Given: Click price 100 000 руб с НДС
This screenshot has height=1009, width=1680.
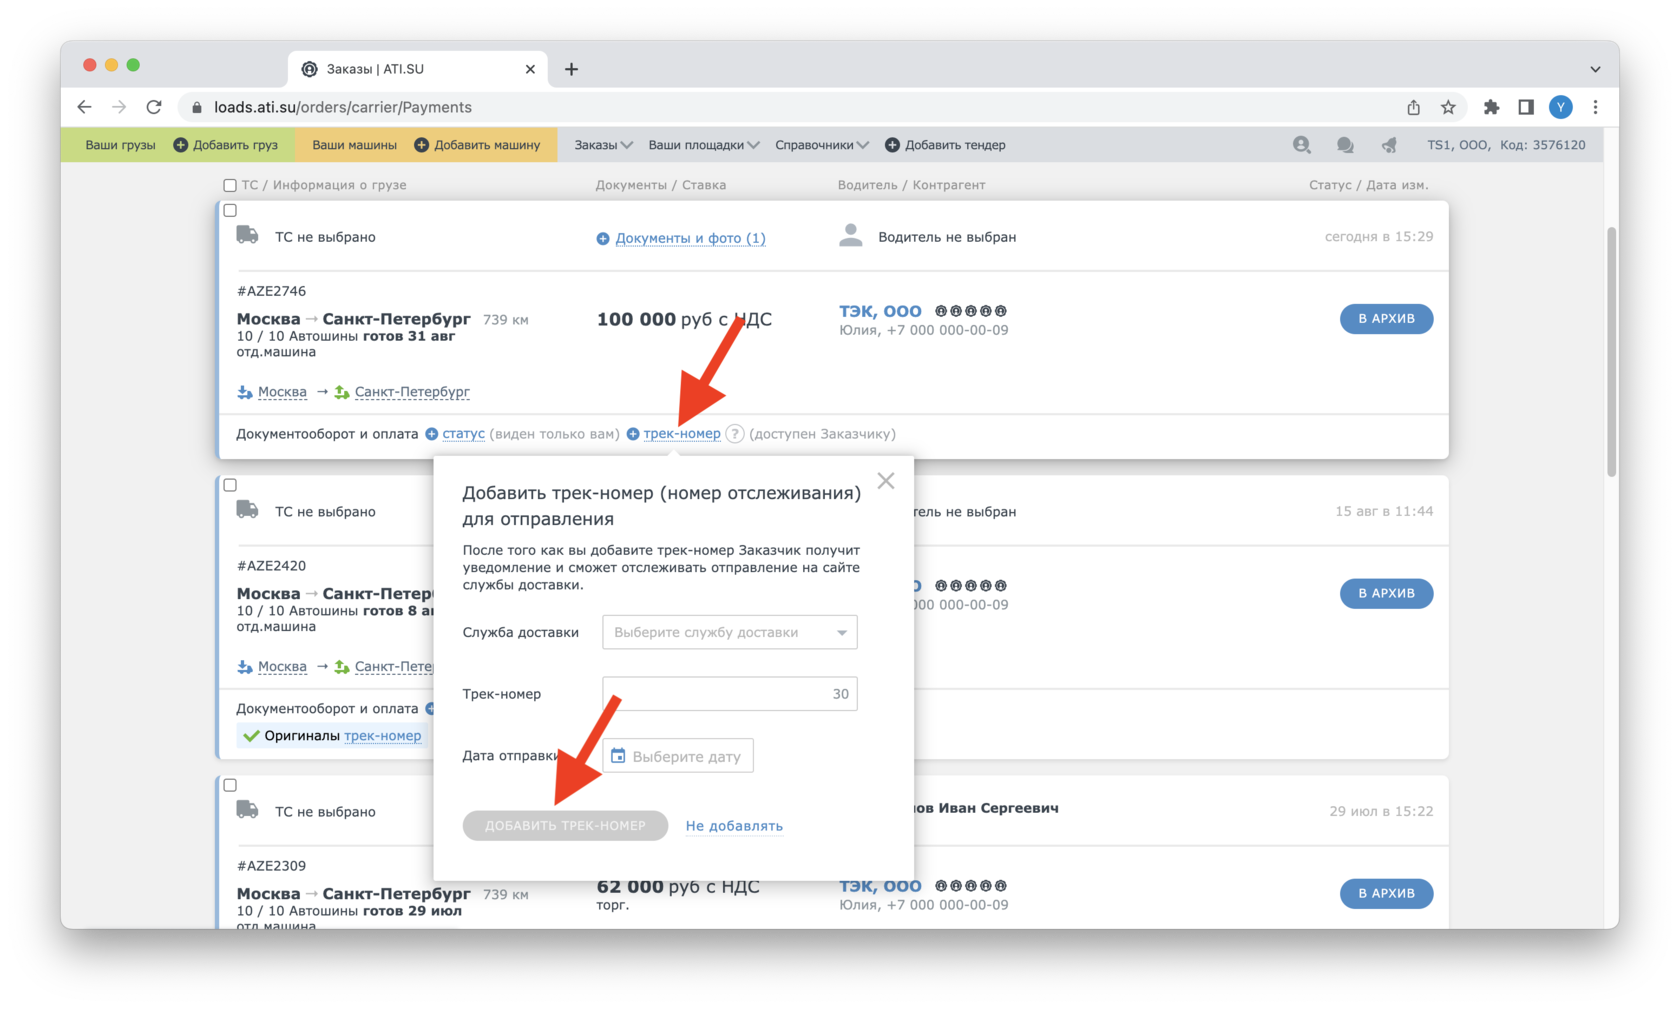Looking at the screenshot, I should click(684, 320).
